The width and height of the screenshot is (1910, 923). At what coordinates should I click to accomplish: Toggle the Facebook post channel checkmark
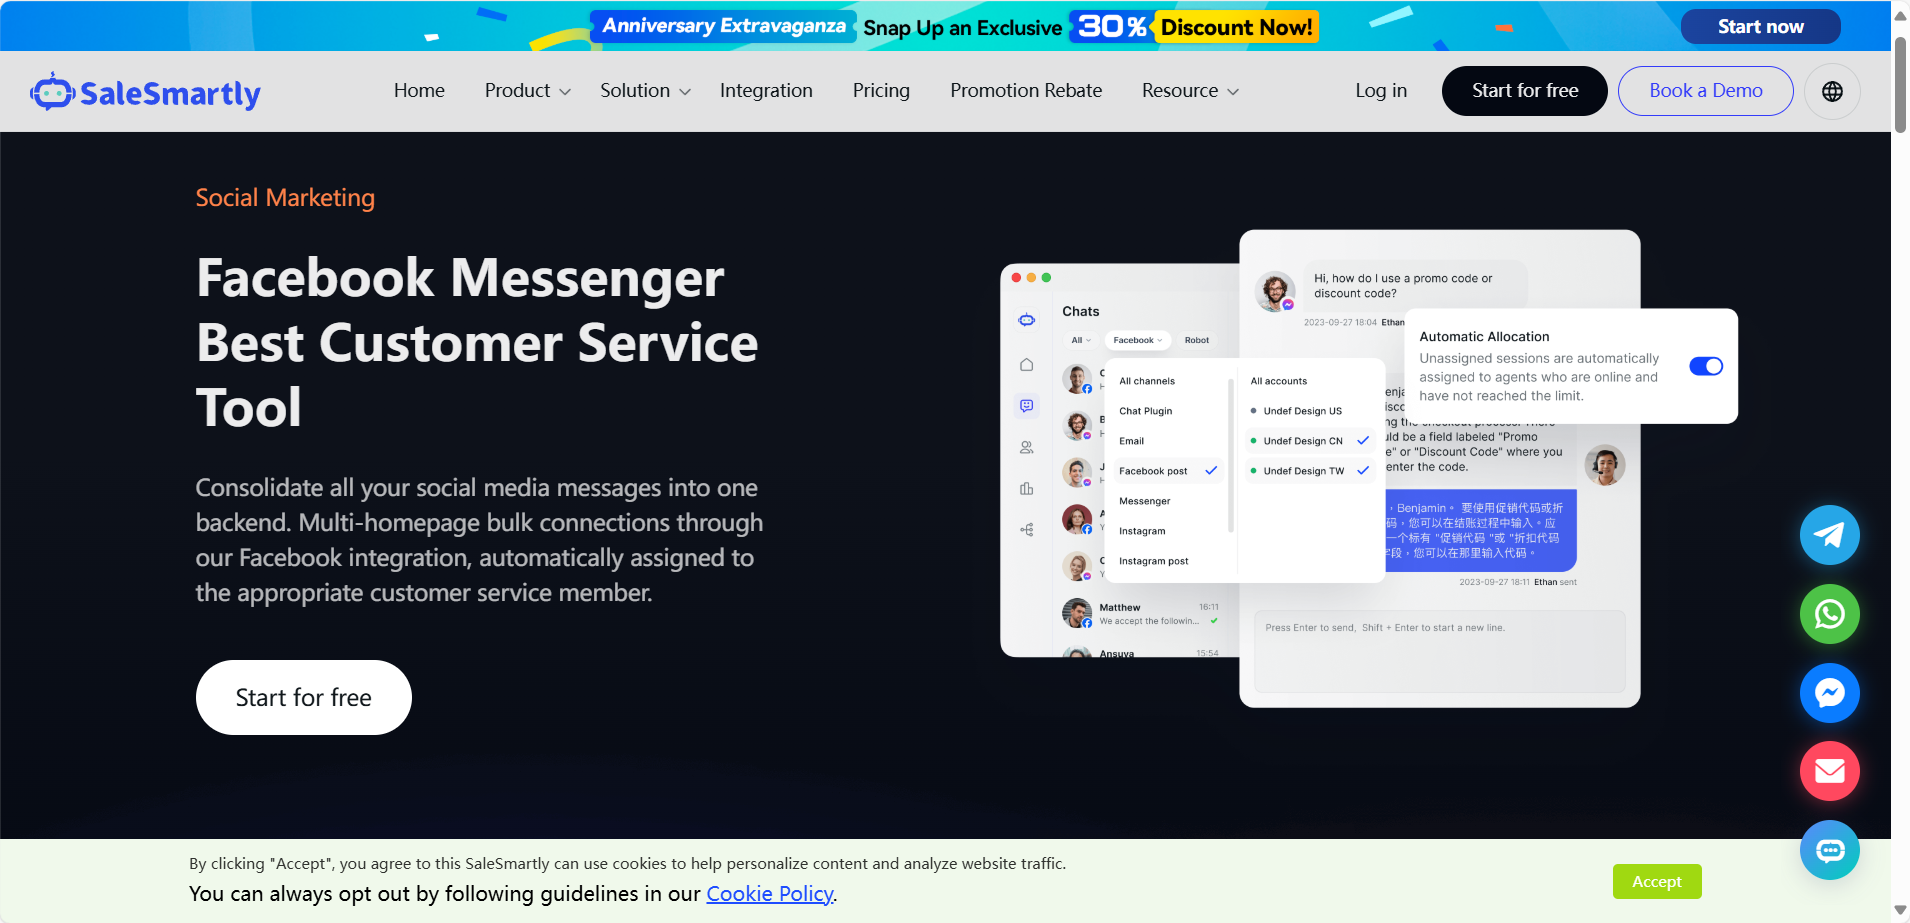coord(1211,470)
